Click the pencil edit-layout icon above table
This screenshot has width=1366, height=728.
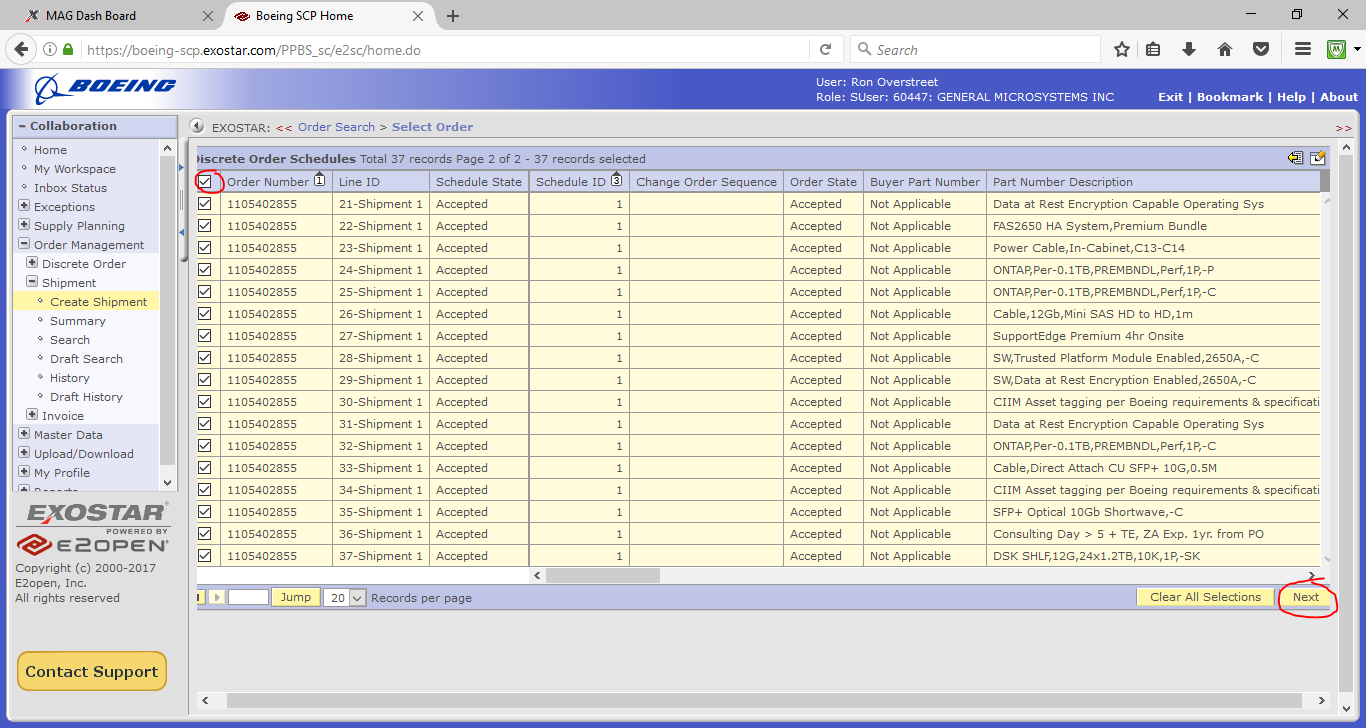pos(1318,158)
